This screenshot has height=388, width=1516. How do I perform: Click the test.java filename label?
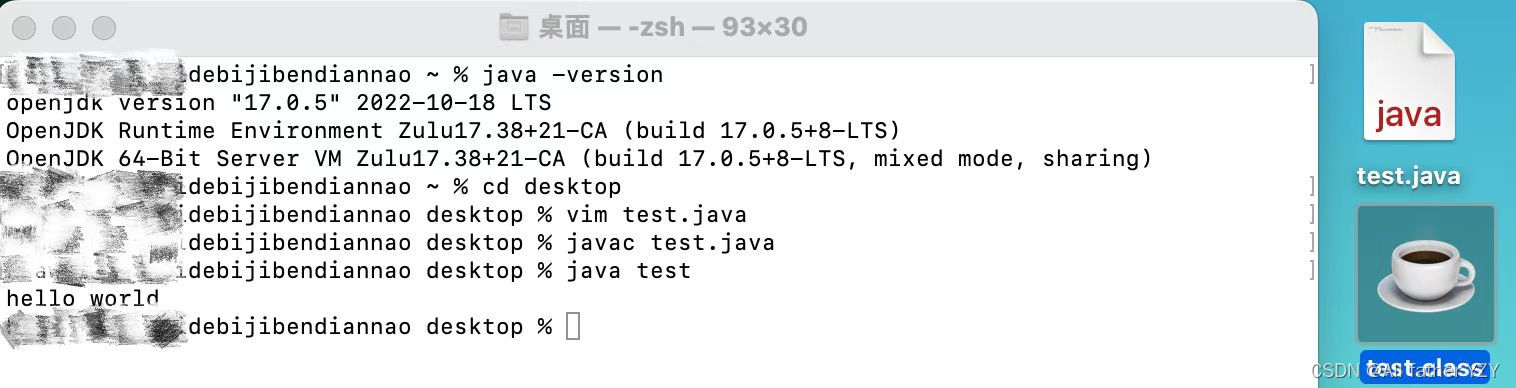(x=1408, y=176)
